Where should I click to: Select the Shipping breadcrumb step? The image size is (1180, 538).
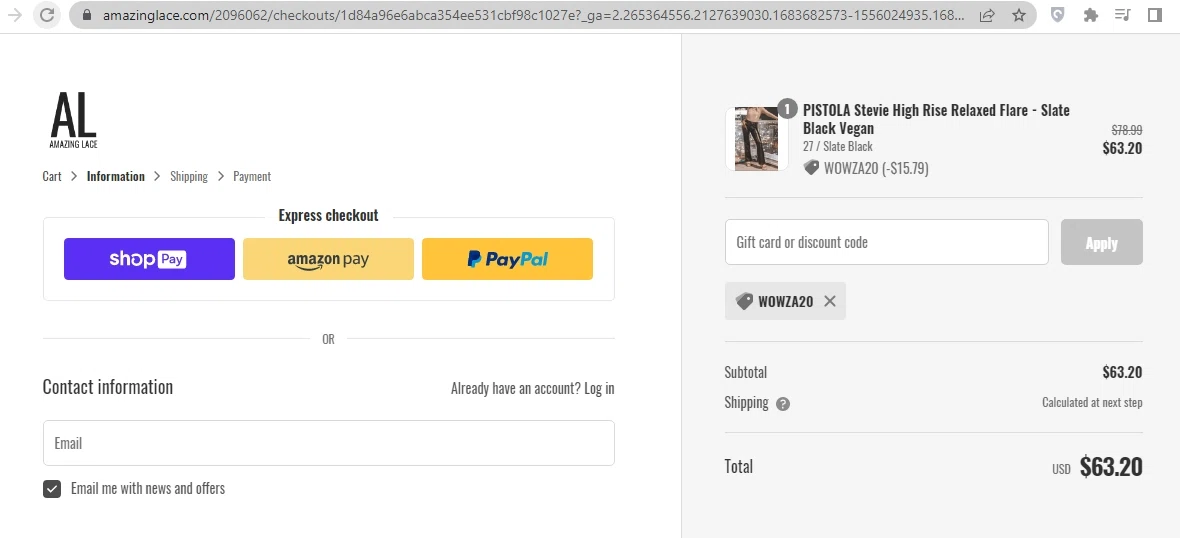tap(189, 176)
